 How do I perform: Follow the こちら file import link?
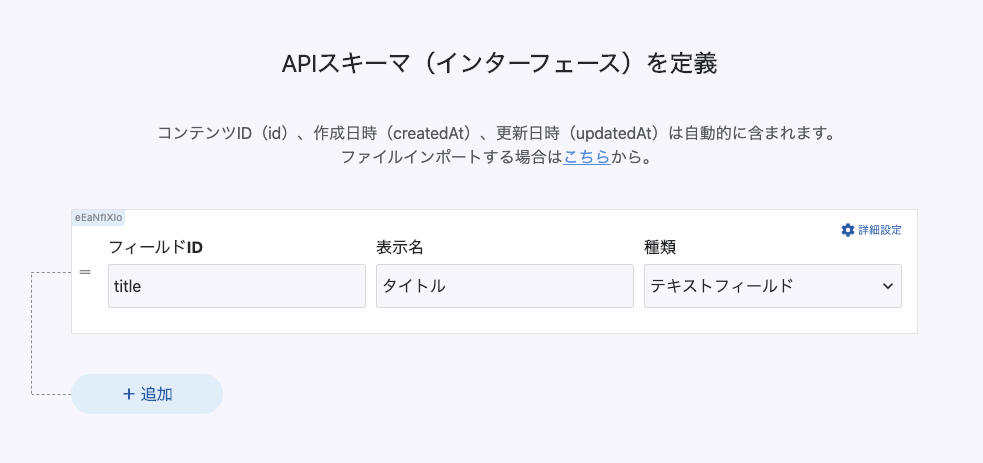tap(587, 157)
